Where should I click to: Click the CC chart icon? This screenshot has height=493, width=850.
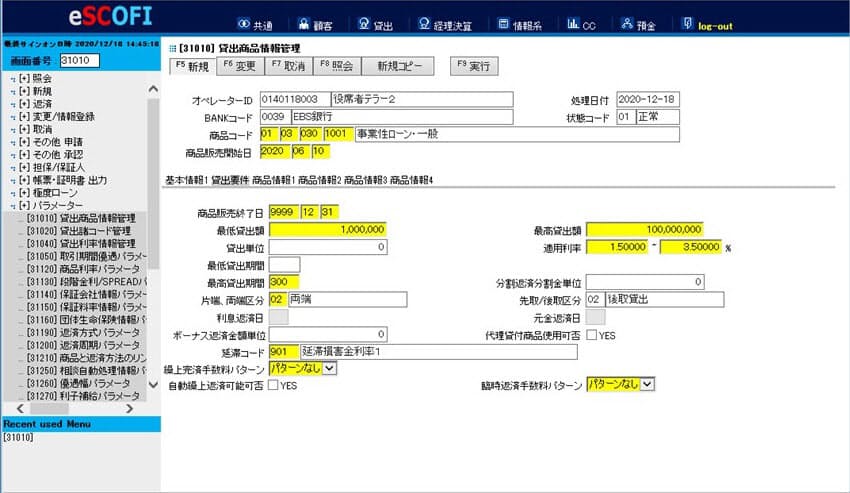pyautogui.click(x=572, y=23)
